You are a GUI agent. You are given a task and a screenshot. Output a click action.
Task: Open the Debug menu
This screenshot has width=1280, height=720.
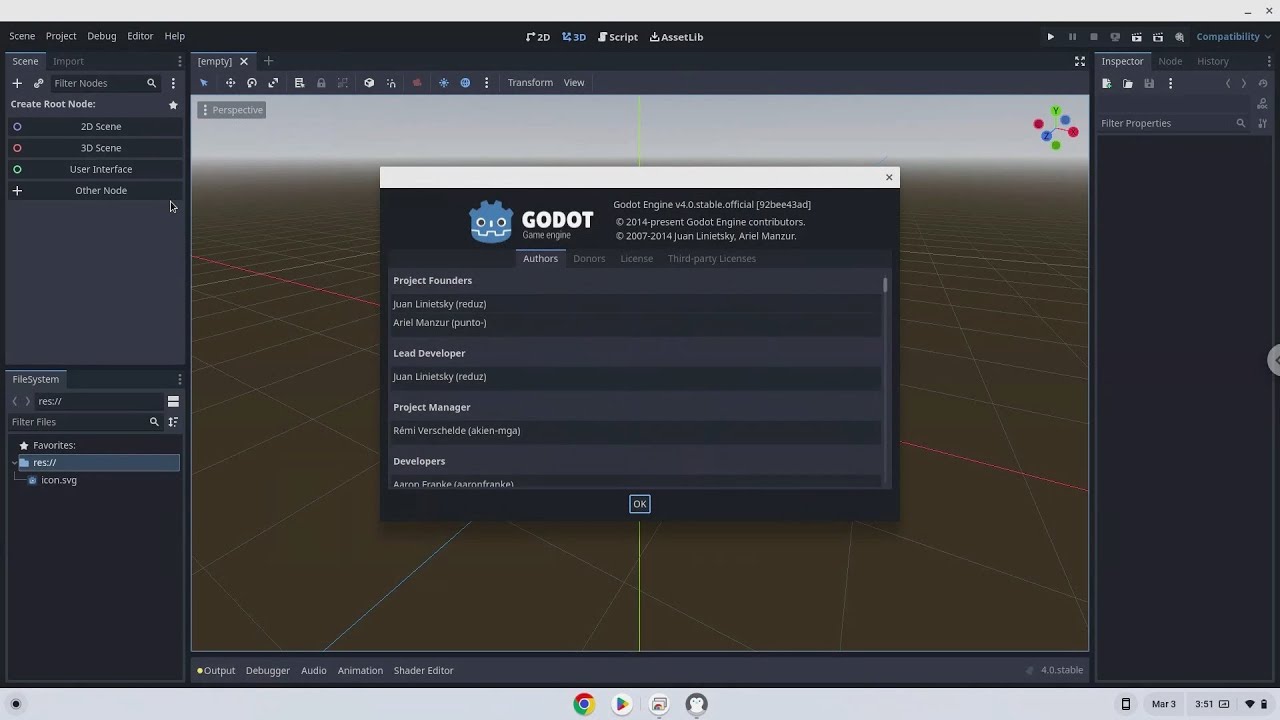[102, 36]
